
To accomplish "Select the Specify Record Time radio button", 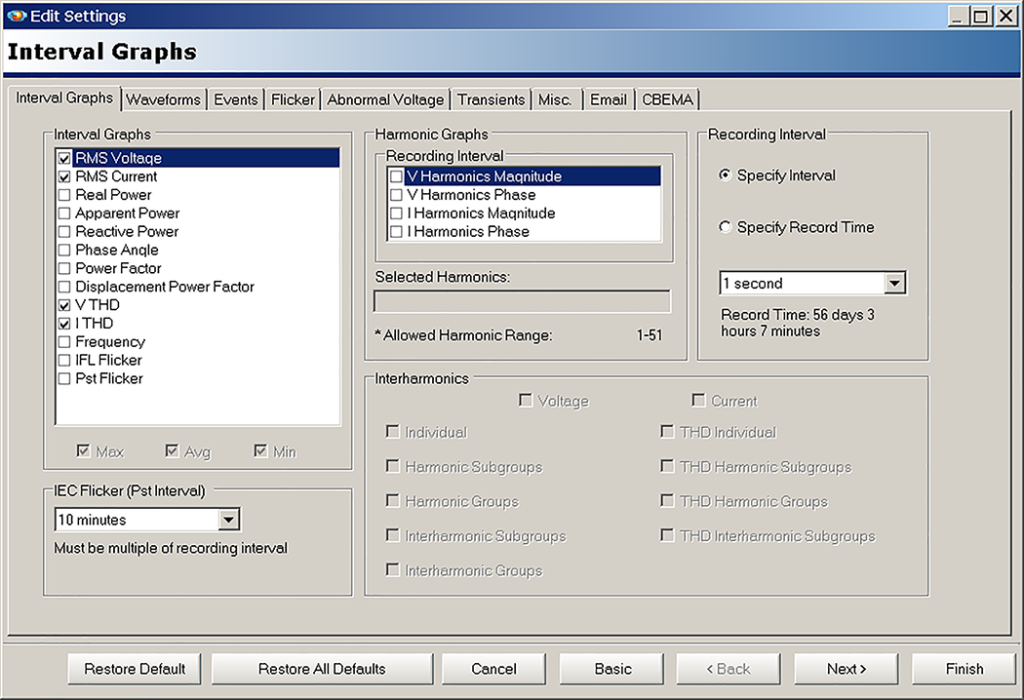I will (725, 227).
